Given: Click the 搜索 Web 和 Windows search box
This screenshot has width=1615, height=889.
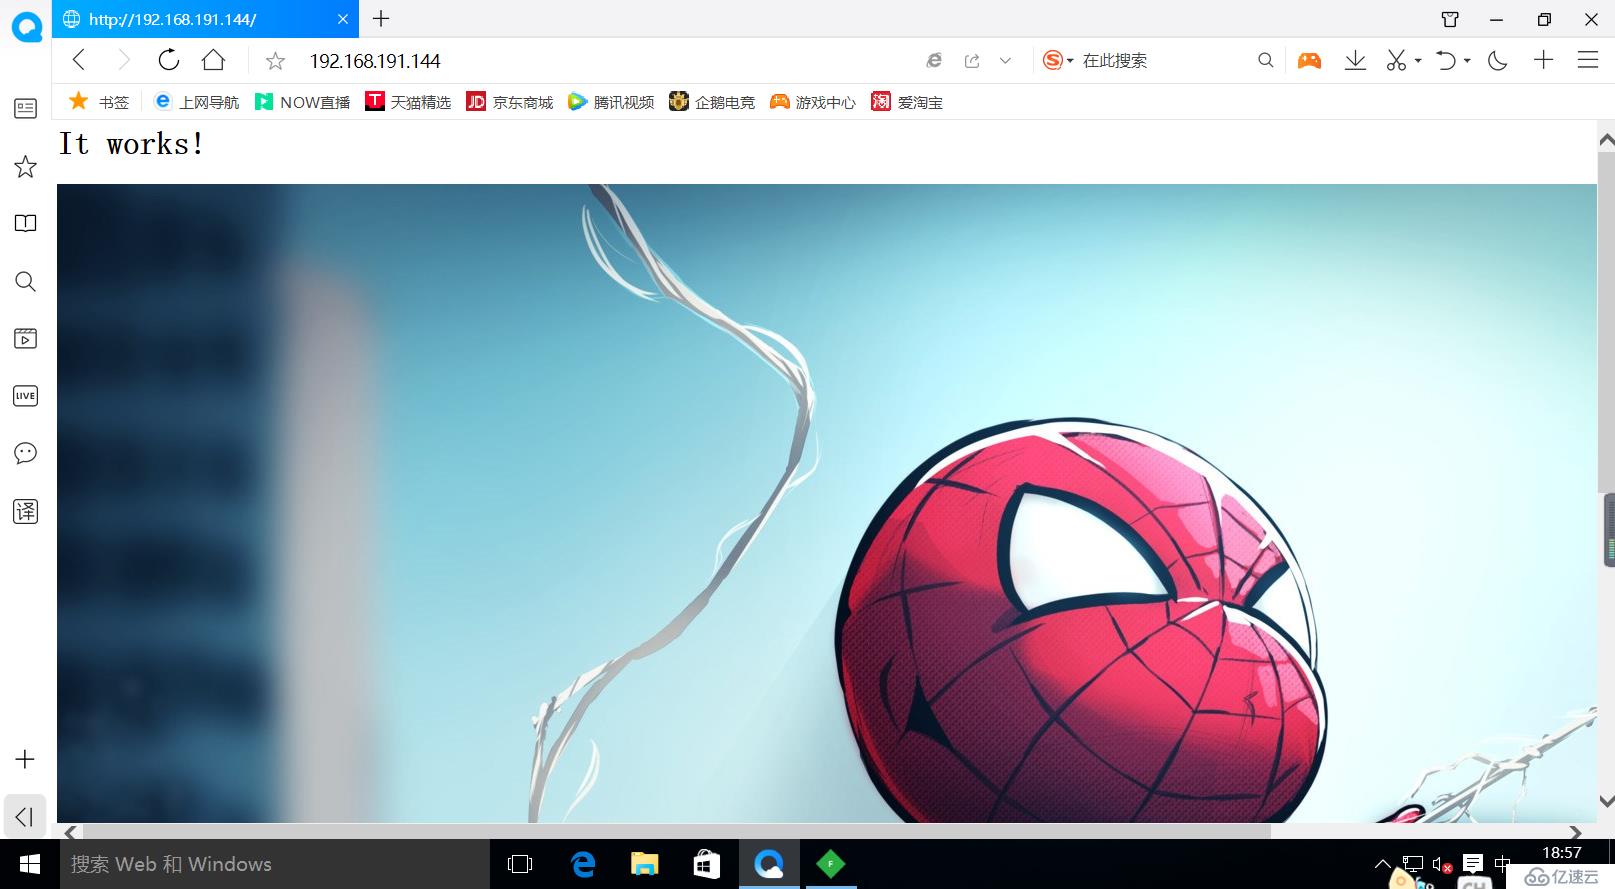Looking at the screenshot, I should 274,864.
